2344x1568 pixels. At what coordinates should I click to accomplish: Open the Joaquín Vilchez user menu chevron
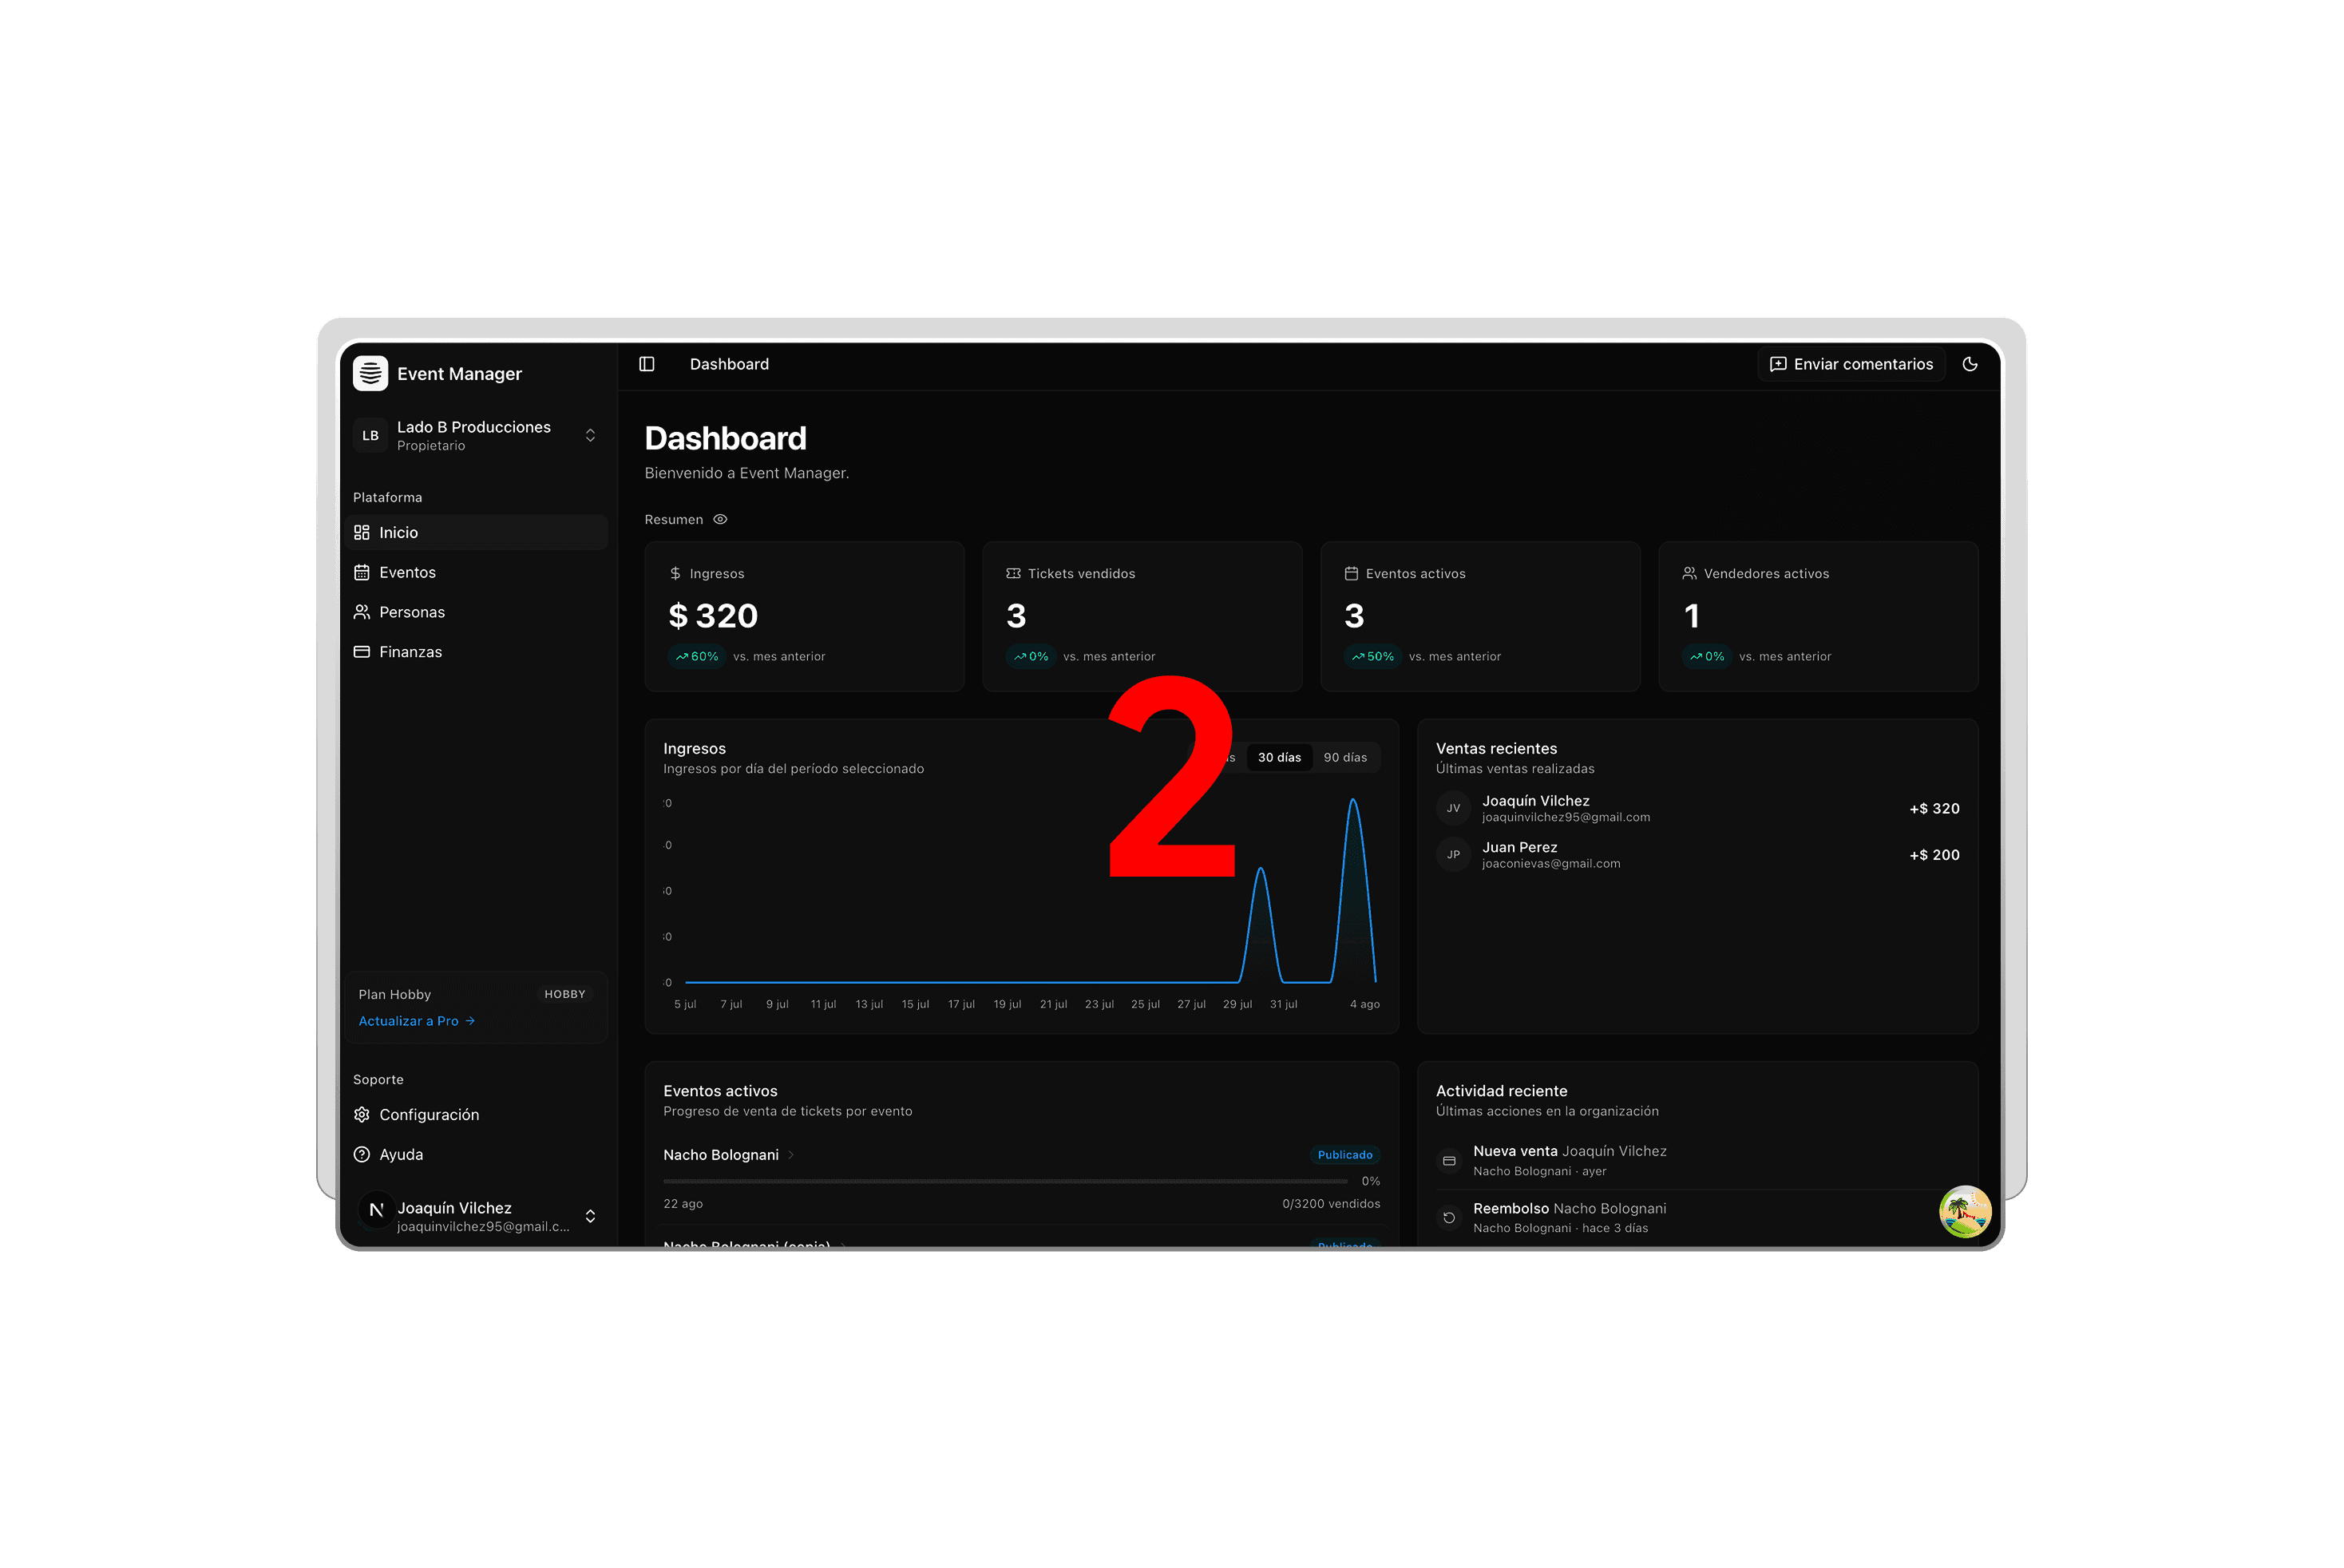click(x=590, y=1216)
